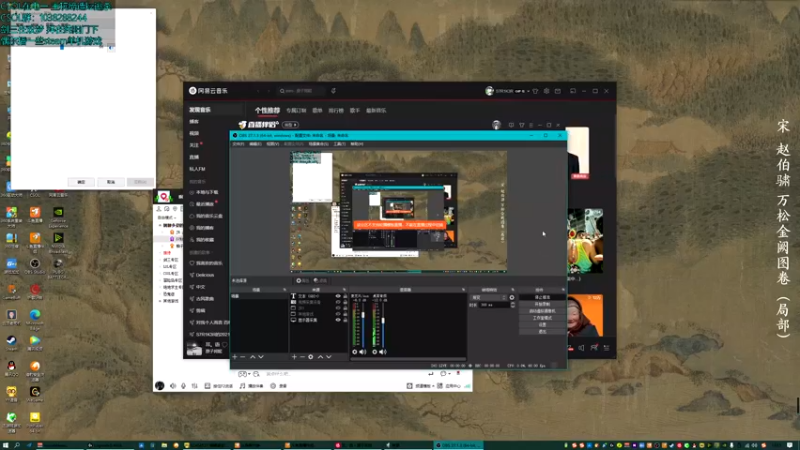Viewport: 800px width, 450px height.
Task: Click the start recording button in OBS
Action: coord(542,304)
